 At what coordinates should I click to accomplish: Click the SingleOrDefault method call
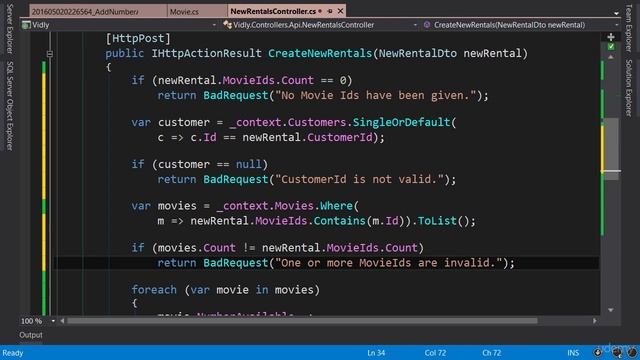401,122
